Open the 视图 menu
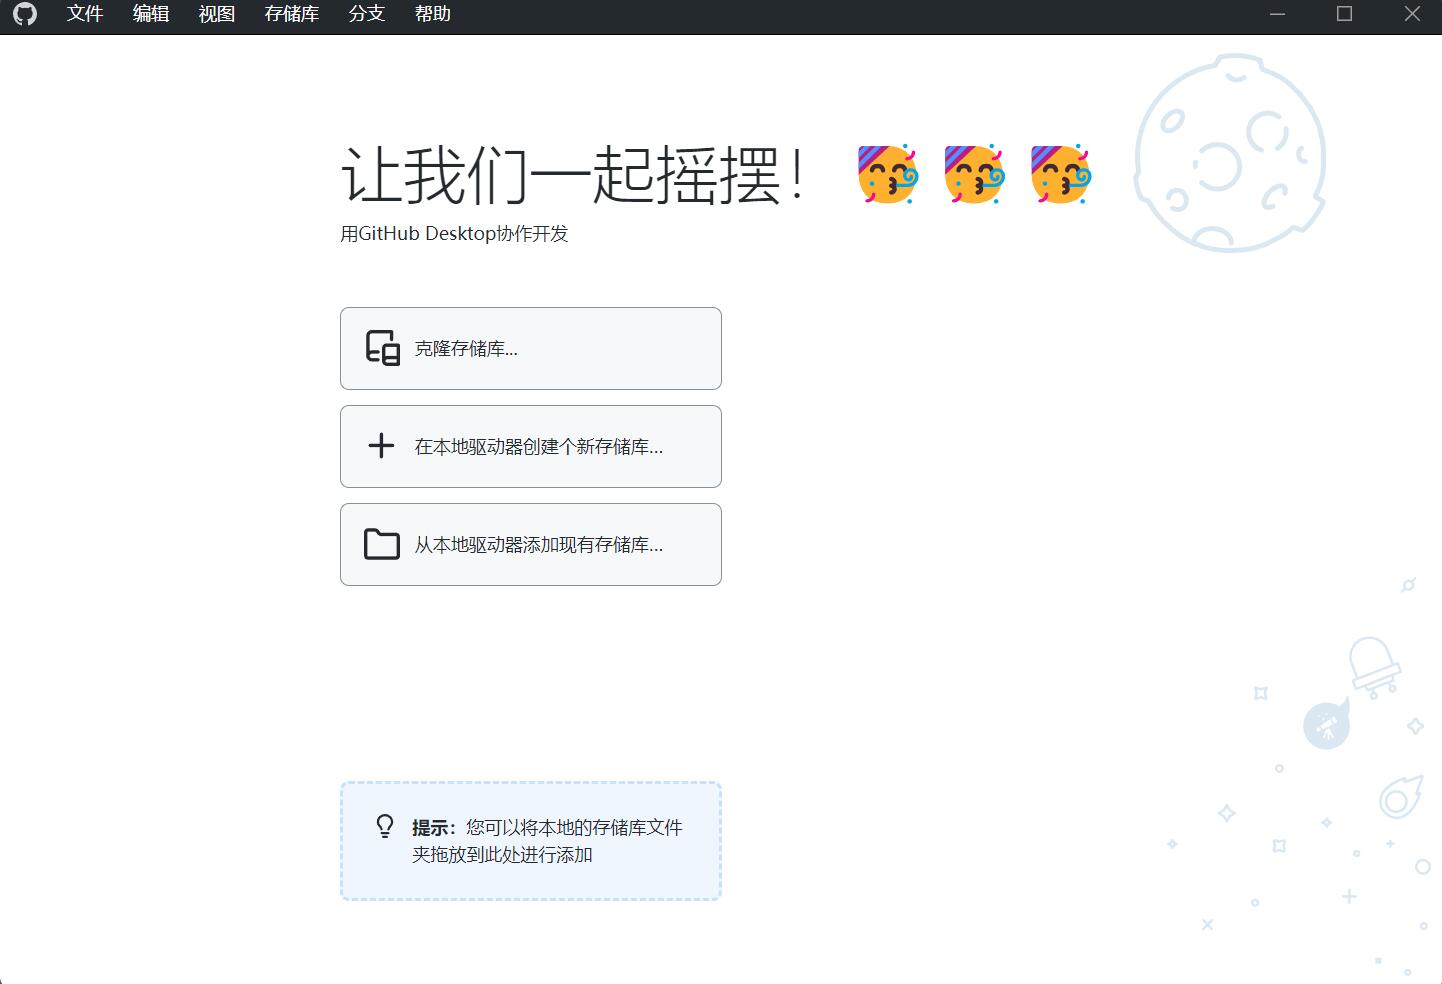 (x=217, y=14)
